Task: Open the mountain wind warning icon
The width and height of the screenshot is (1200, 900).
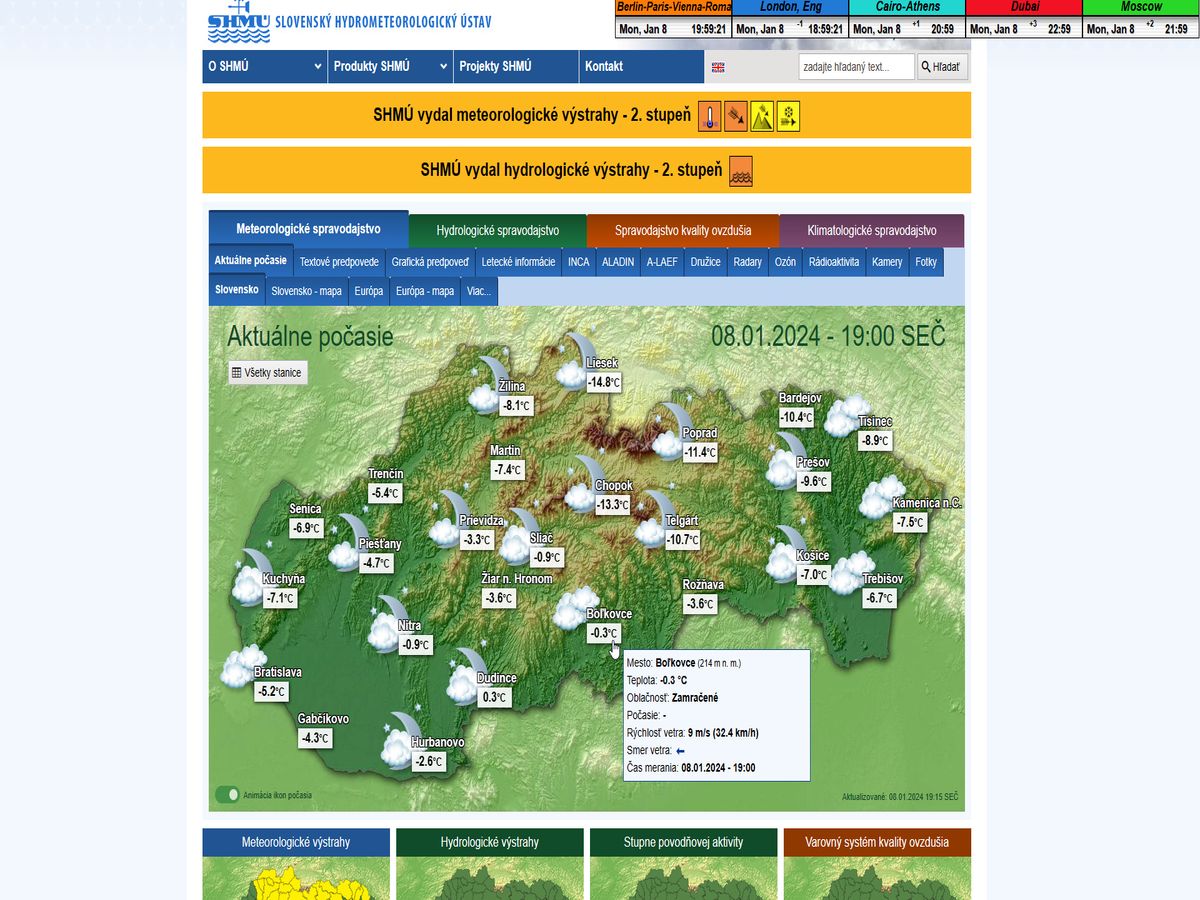Action: (x=762, y=116)
